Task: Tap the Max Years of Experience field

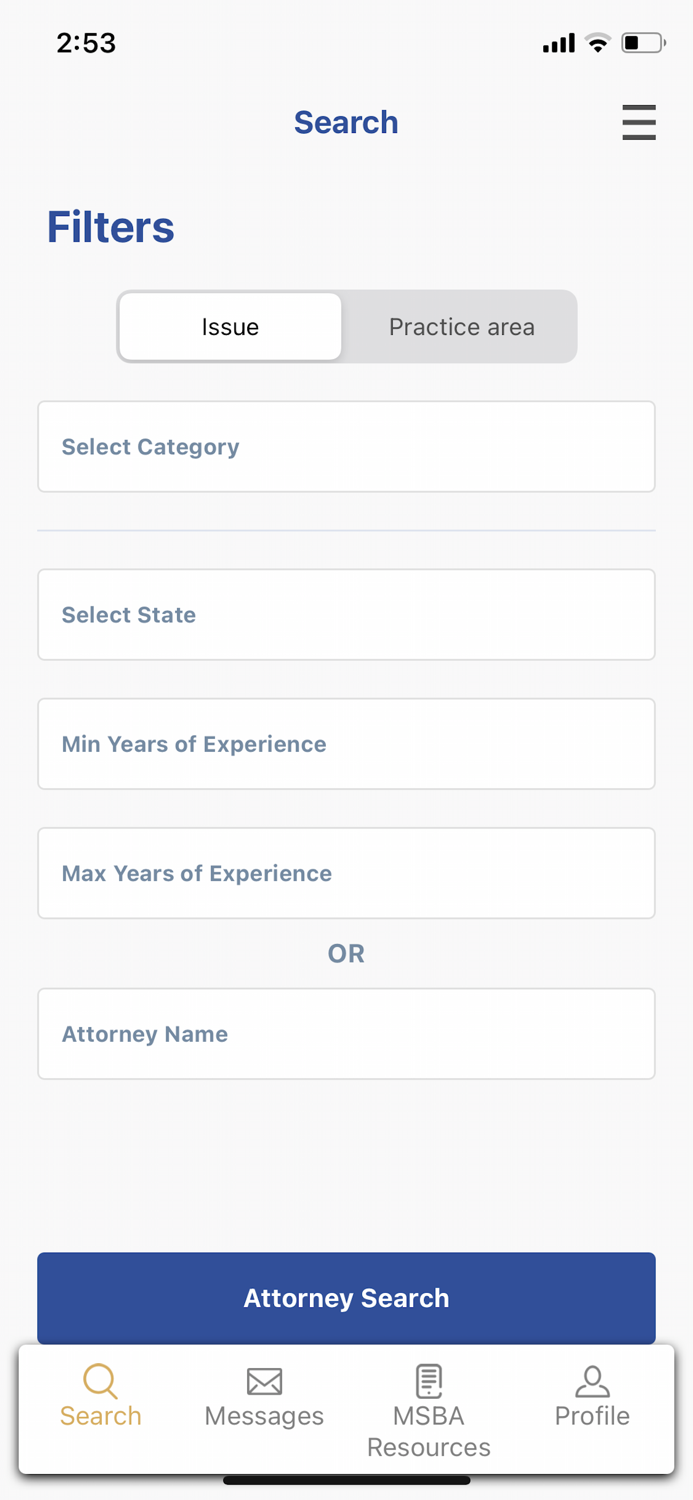Action: pyautogui.click(x=346, y=873)
